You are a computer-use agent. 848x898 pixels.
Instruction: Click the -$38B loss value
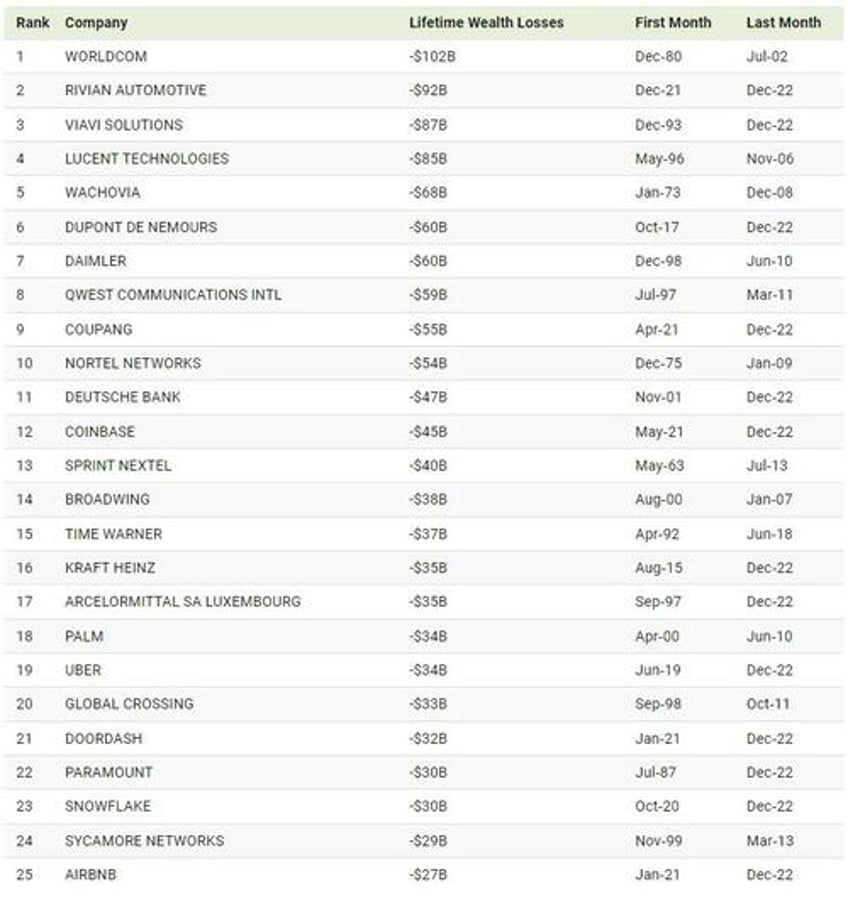(x=428, y=499)
